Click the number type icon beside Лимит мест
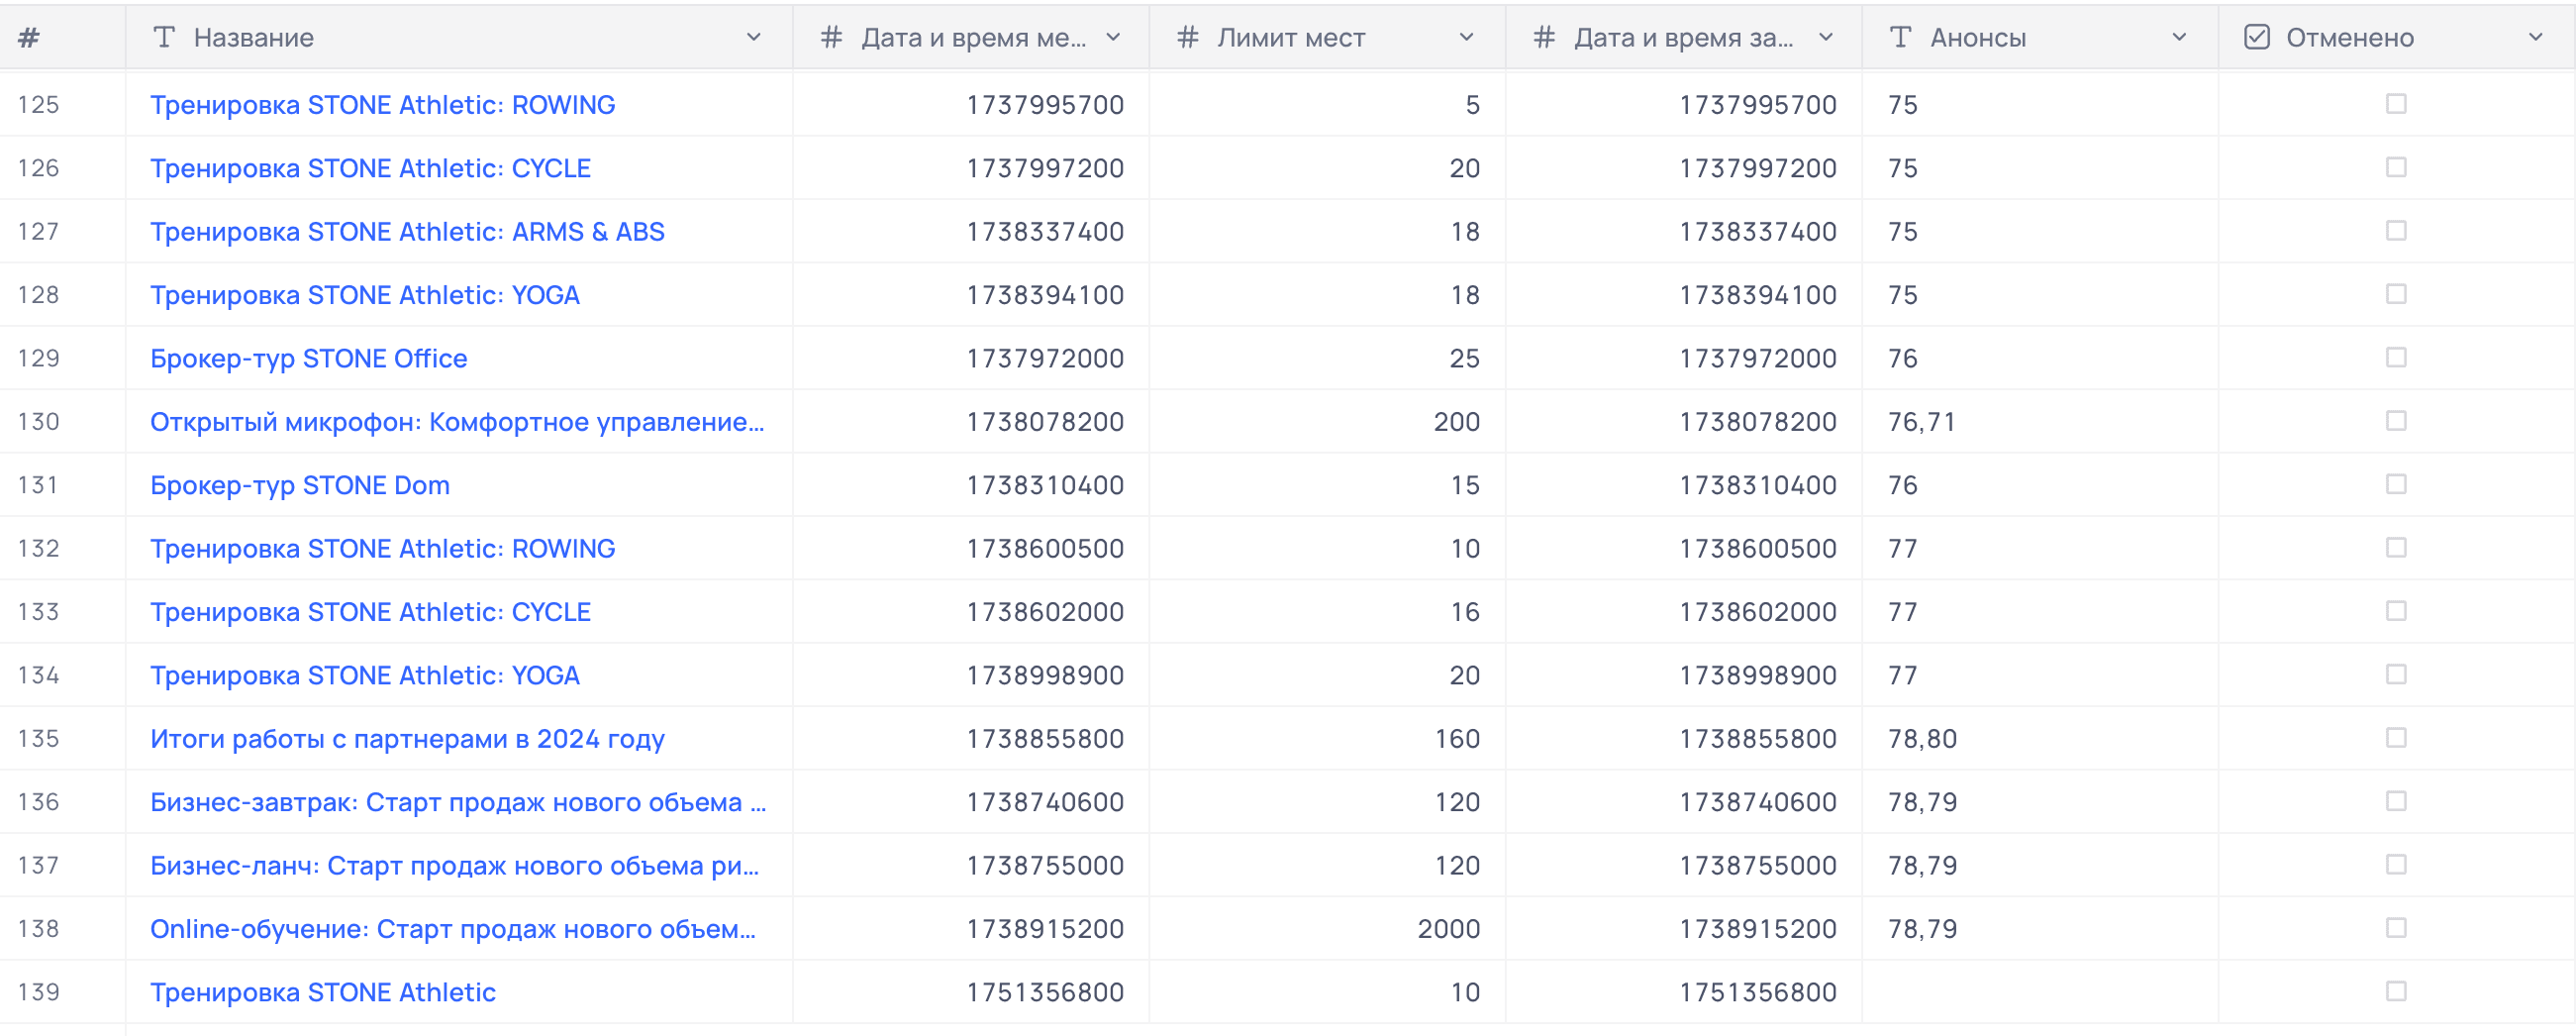2576x1036 pixels. point(1187,38)
